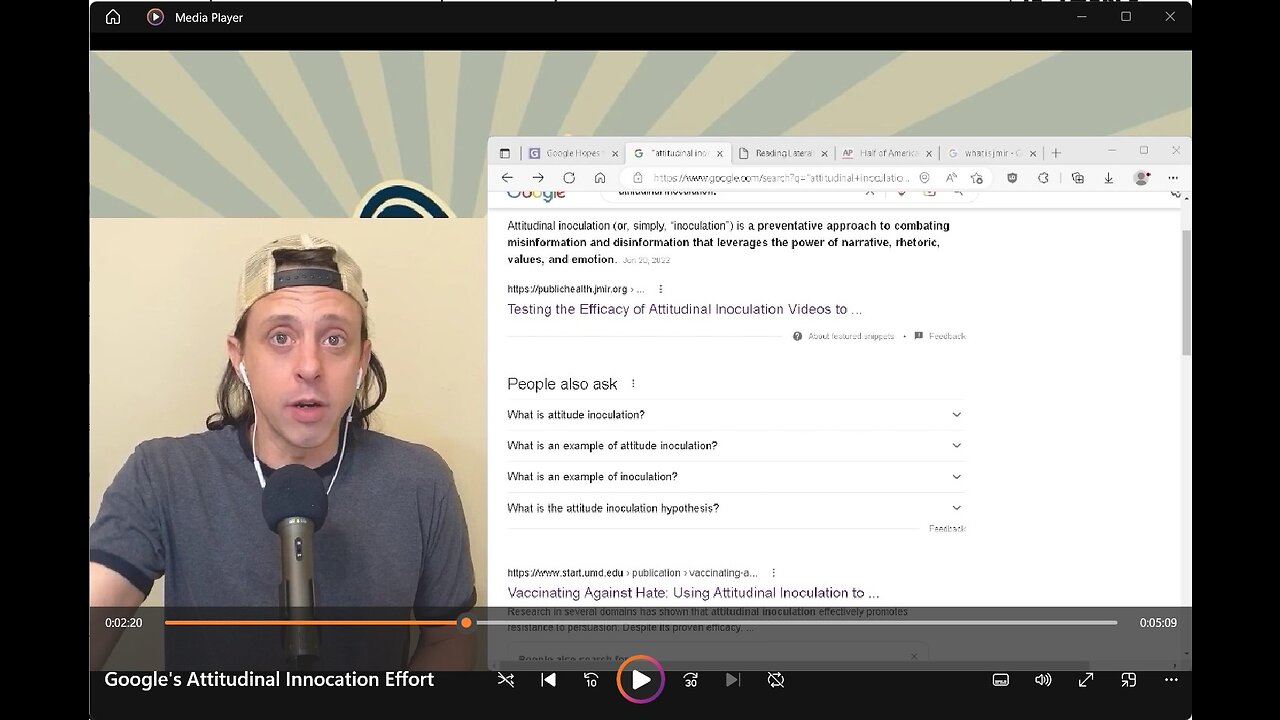This screenshot has width=1280, height=720.
Task: Expand What is an example of inoculation?
Action: 736,476
